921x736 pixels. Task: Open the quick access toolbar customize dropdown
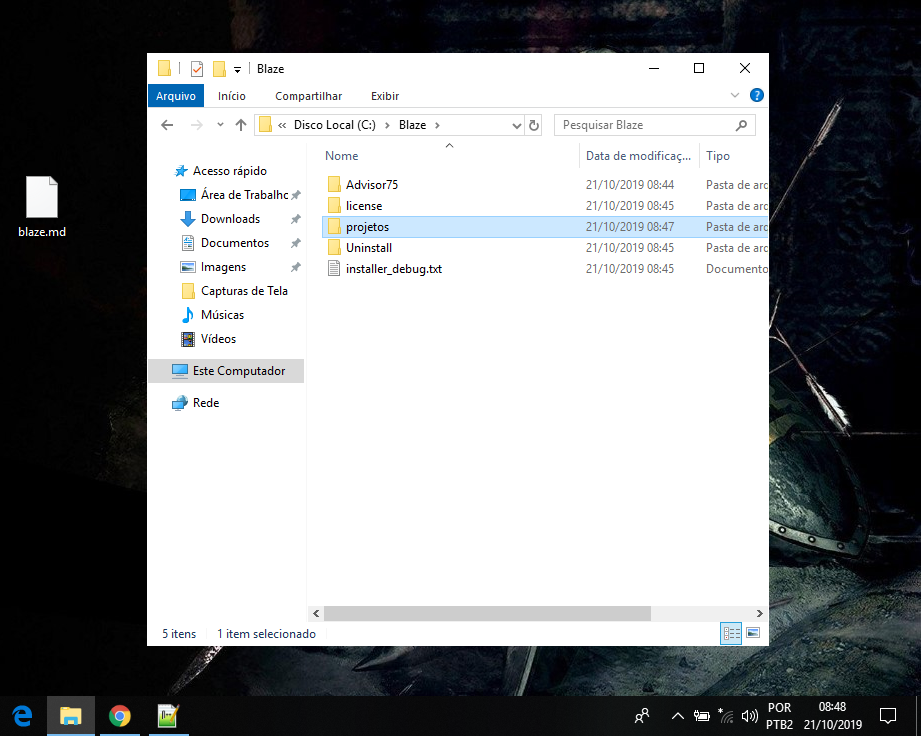[237, 68]
